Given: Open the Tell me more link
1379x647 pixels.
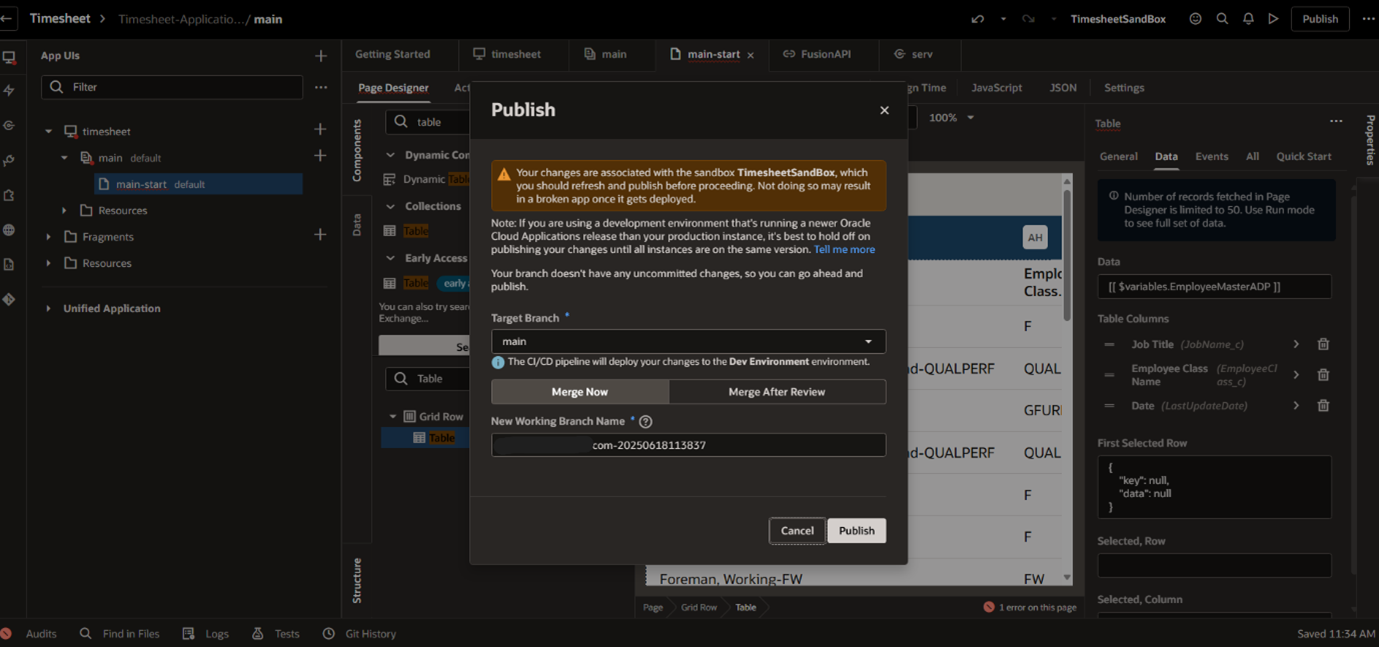Looking at the screenshot, I should (x=844, y=250).
